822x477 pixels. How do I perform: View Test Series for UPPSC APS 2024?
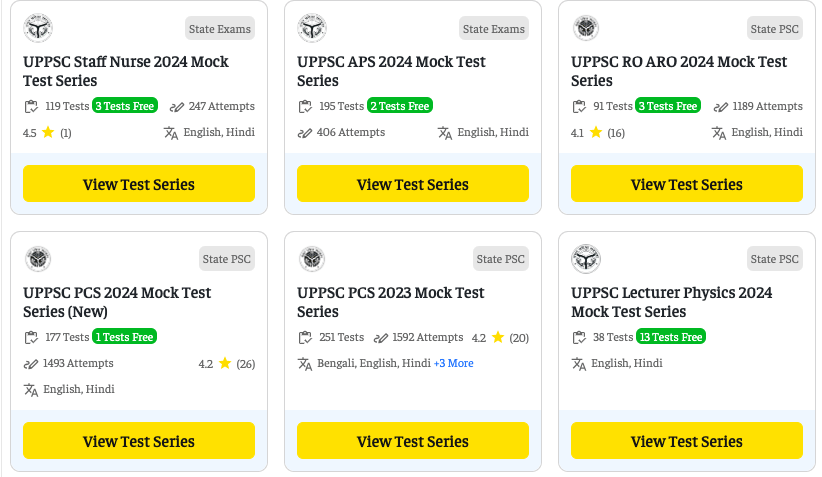413,184
